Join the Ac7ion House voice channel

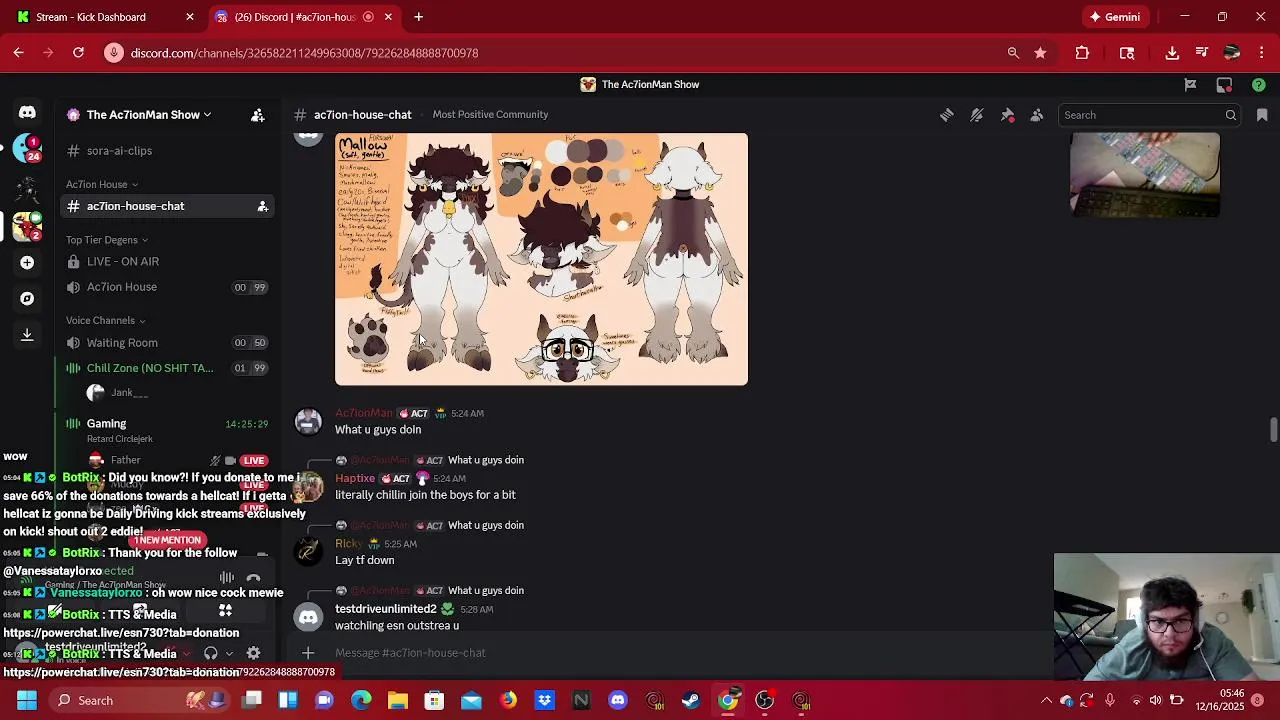(x=121, y=287)
